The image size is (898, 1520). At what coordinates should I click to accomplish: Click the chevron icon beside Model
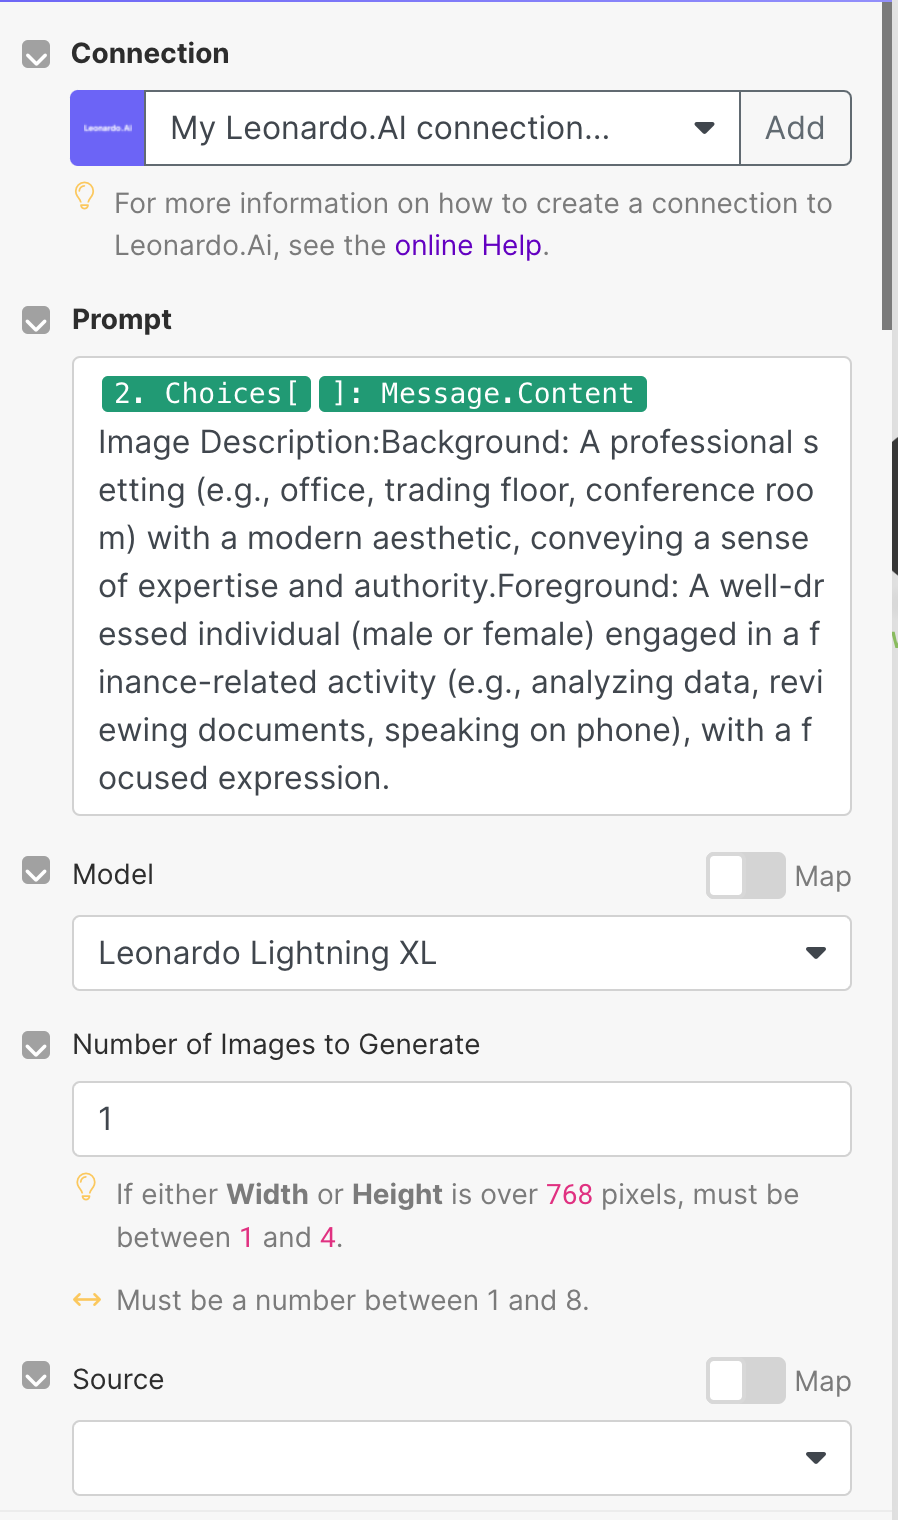click(36, 873)
